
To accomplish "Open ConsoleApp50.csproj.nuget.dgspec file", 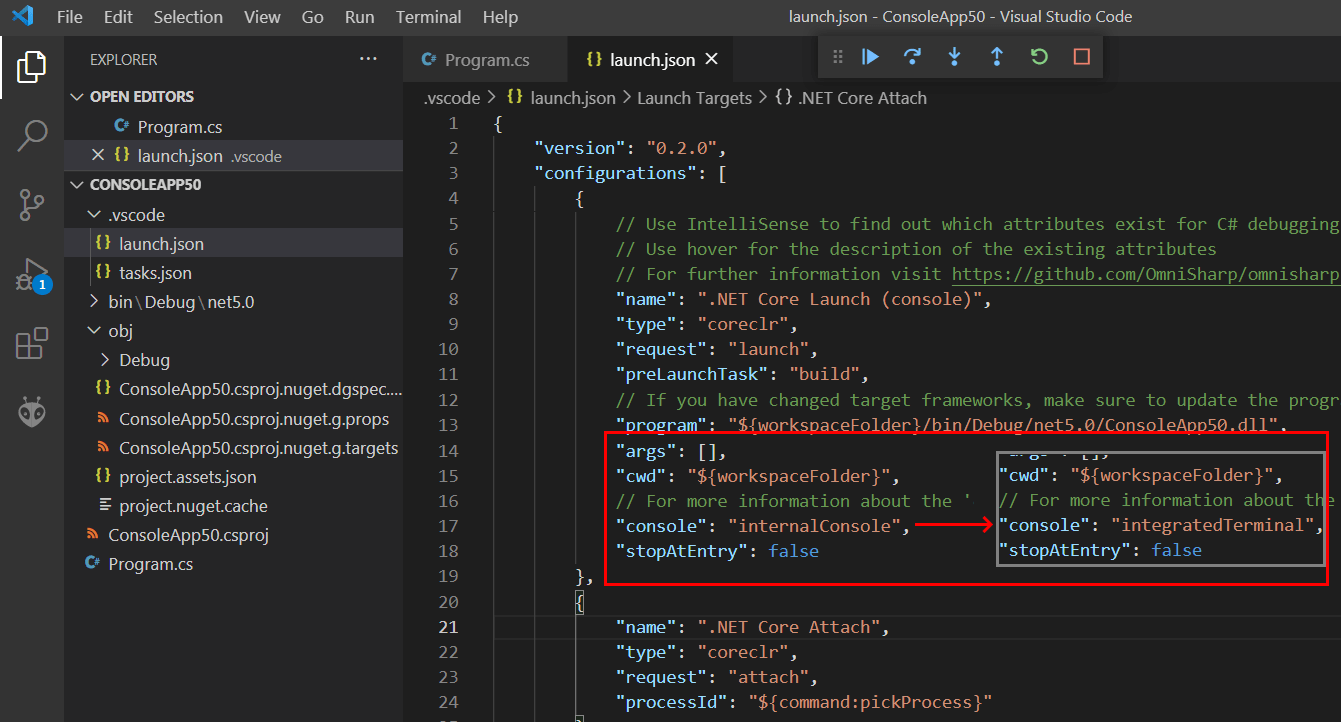I will [234, 389].
